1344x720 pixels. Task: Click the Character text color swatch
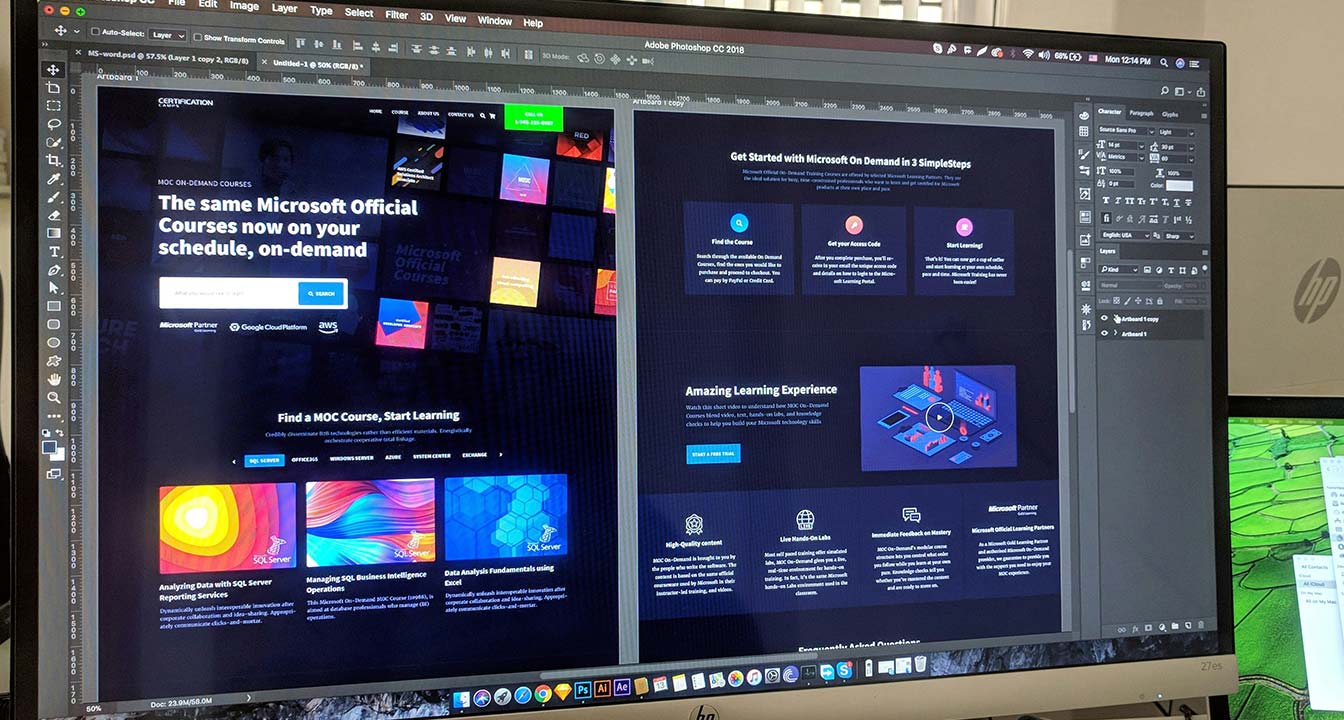coord(1179,185)
